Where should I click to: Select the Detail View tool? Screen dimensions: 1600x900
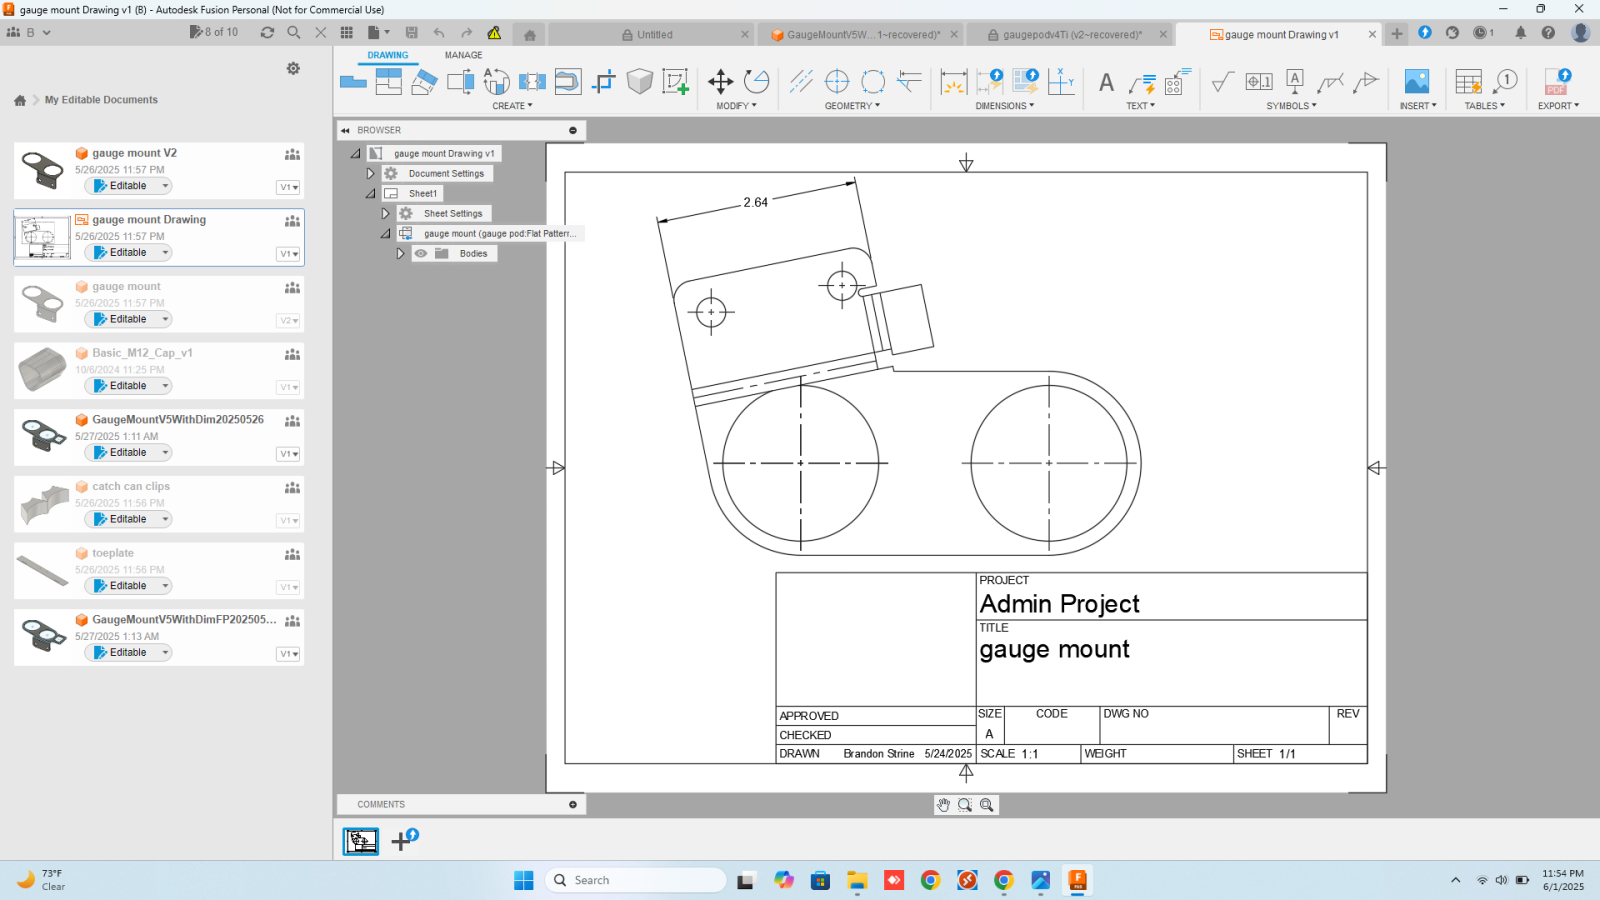click(x=461, y=81)
